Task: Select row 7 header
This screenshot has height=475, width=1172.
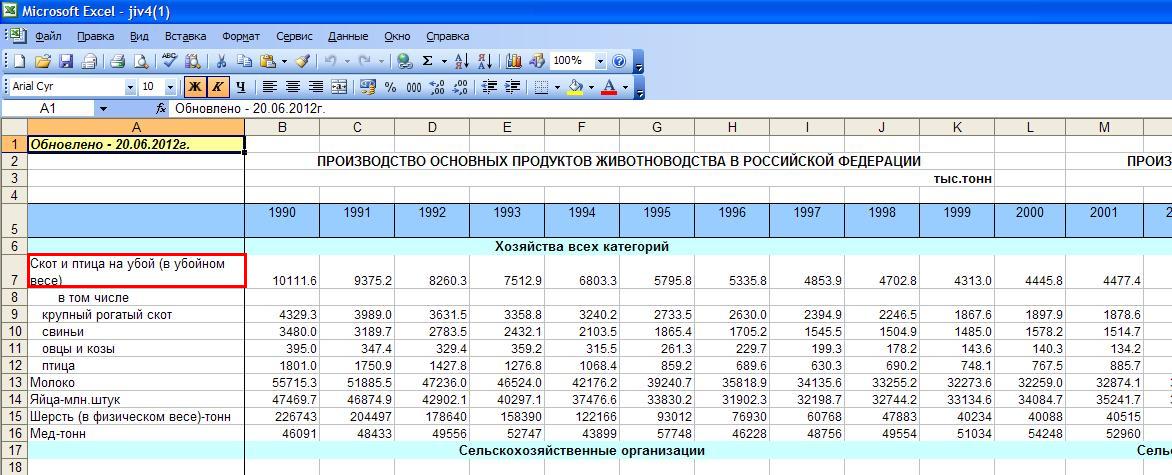Action: pos(13,271)
